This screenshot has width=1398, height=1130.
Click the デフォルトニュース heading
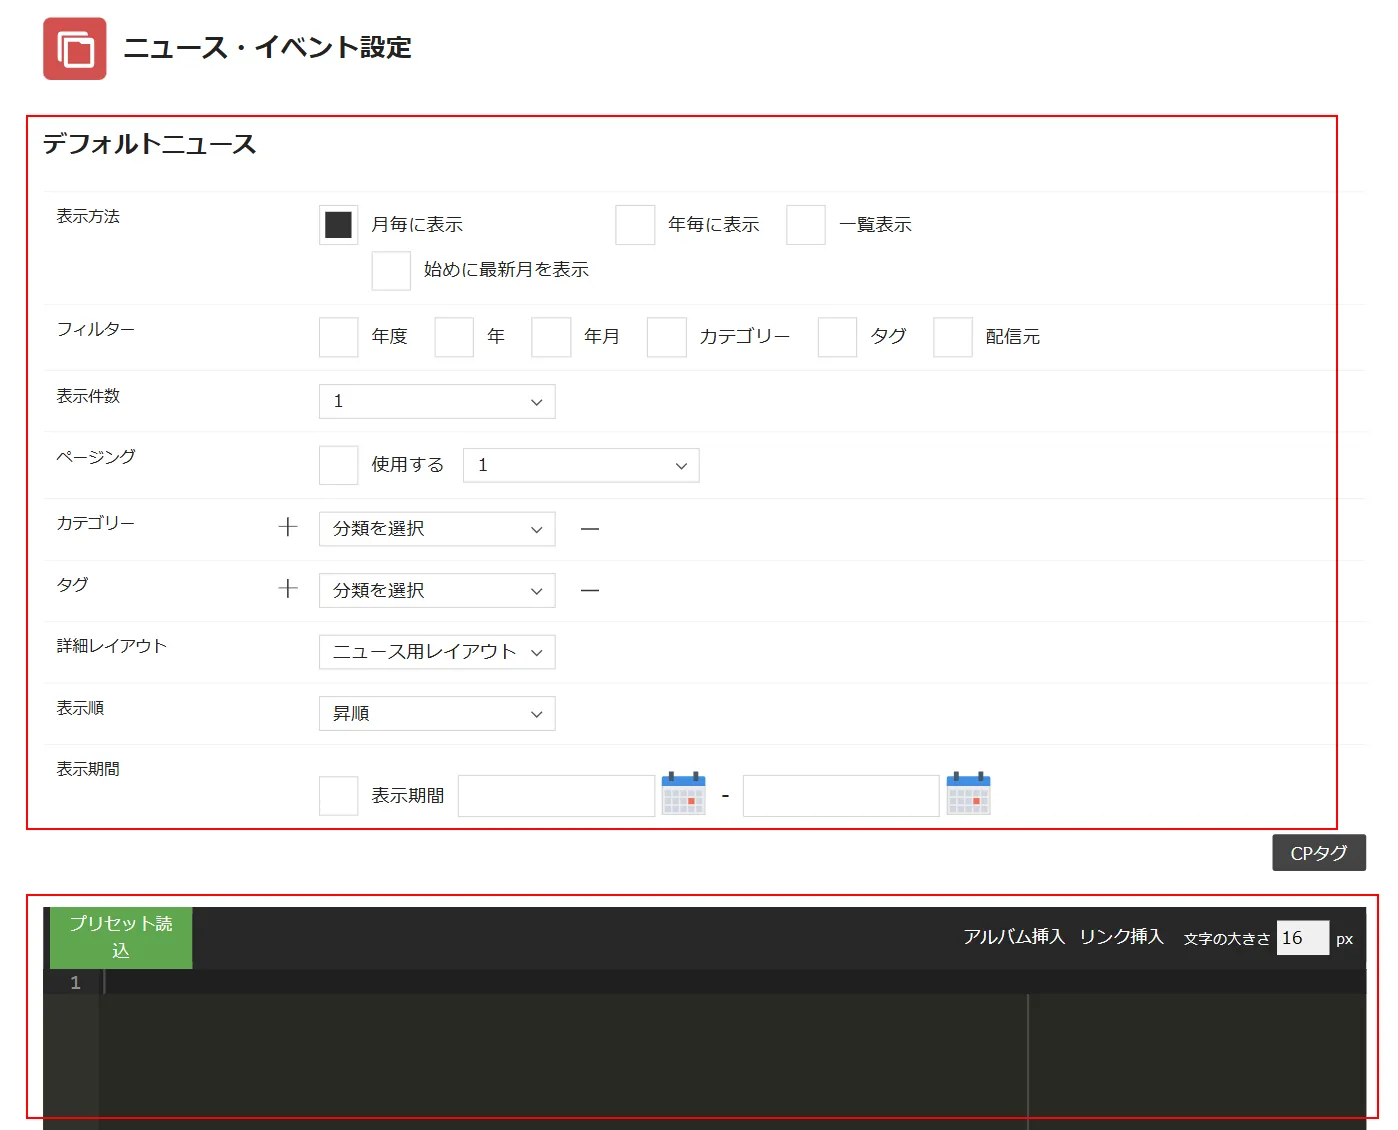coord(149,144)
